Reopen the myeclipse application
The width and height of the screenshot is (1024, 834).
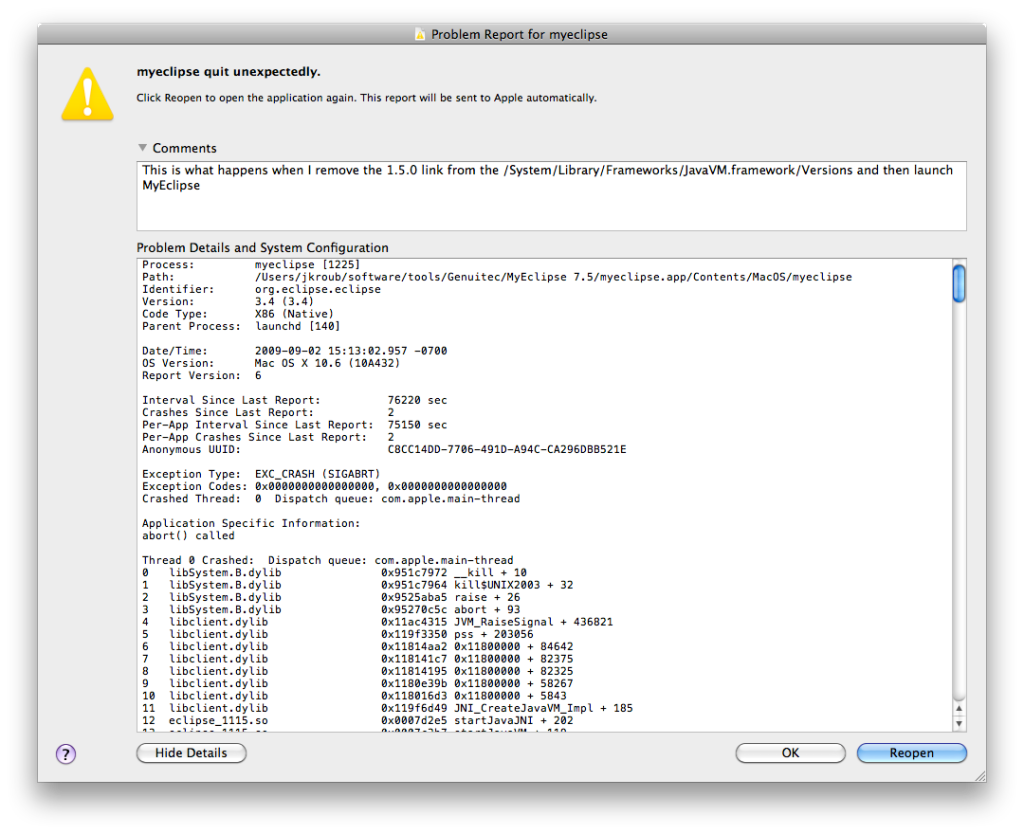point(912,753)
